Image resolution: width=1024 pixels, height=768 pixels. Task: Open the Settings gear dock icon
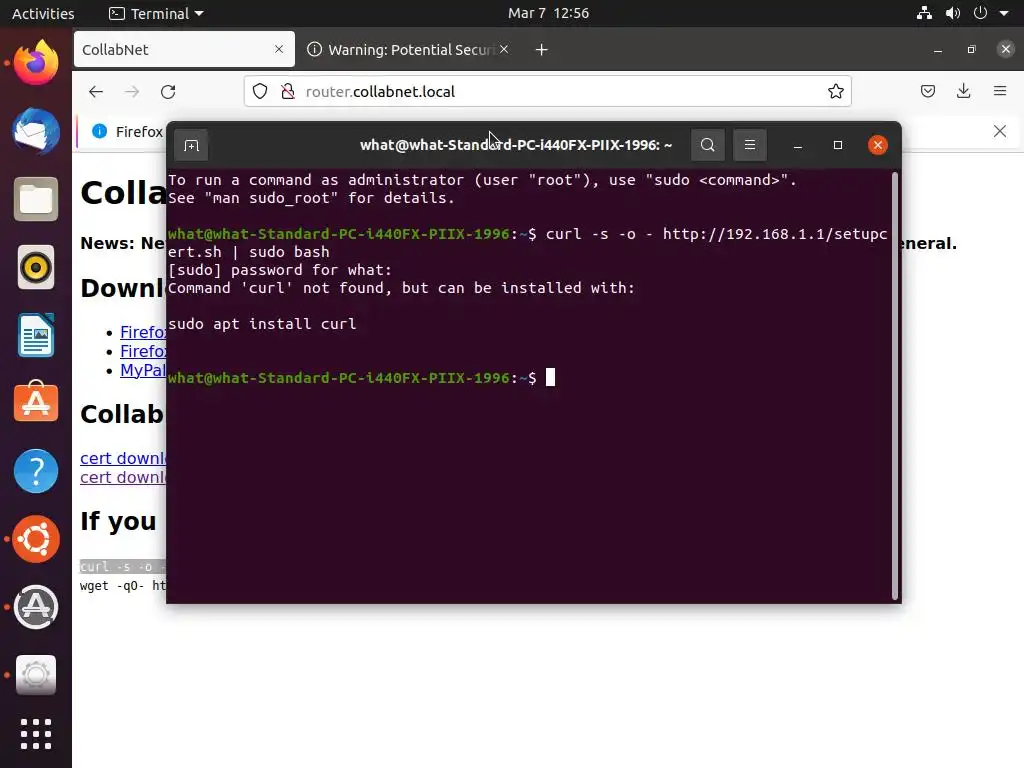[36, 675]
